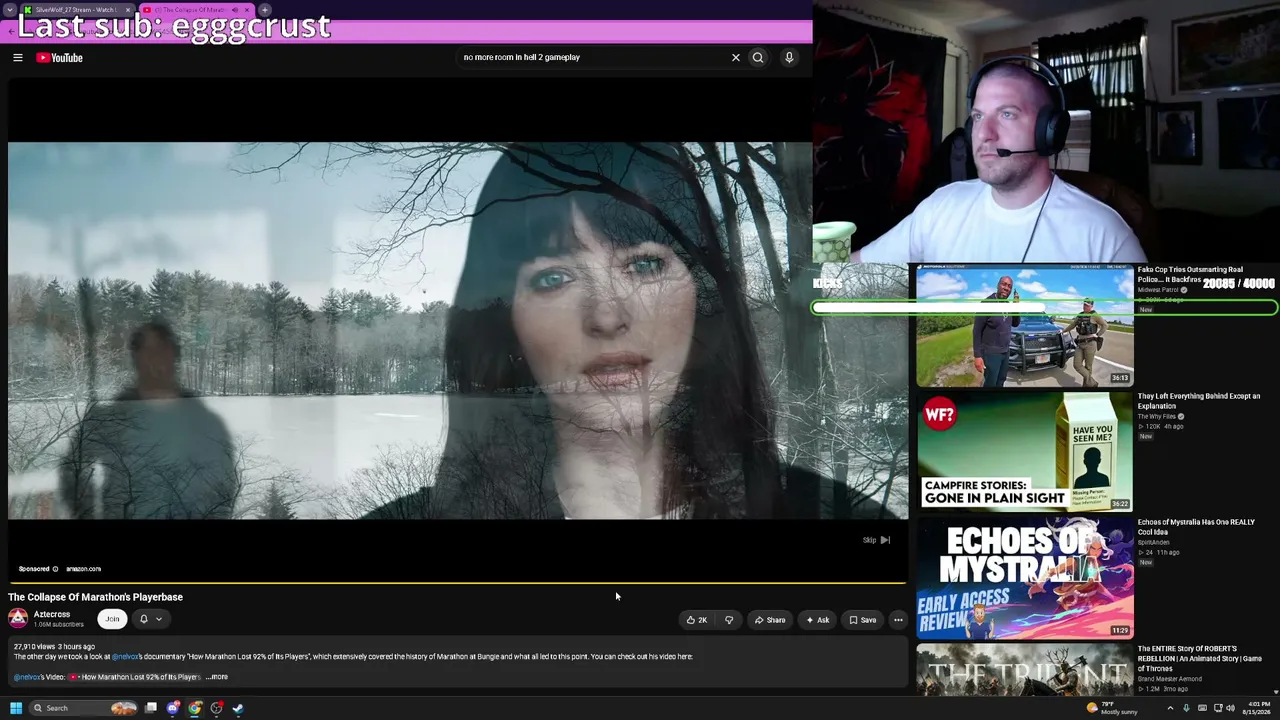Open the YouTube hamburger guide menu
Viewport: 1280px width, 720px height.
pyautogui.click(x=17, y=58)
